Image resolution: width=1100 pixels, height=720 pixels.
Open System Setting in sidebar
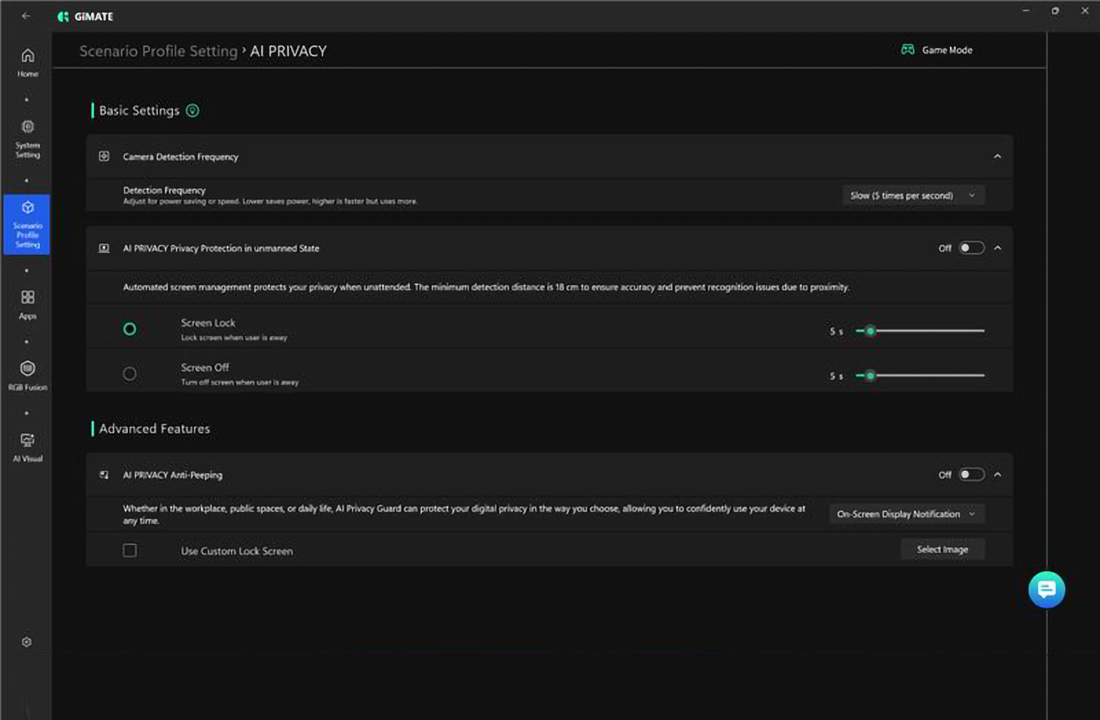(27, 139)
